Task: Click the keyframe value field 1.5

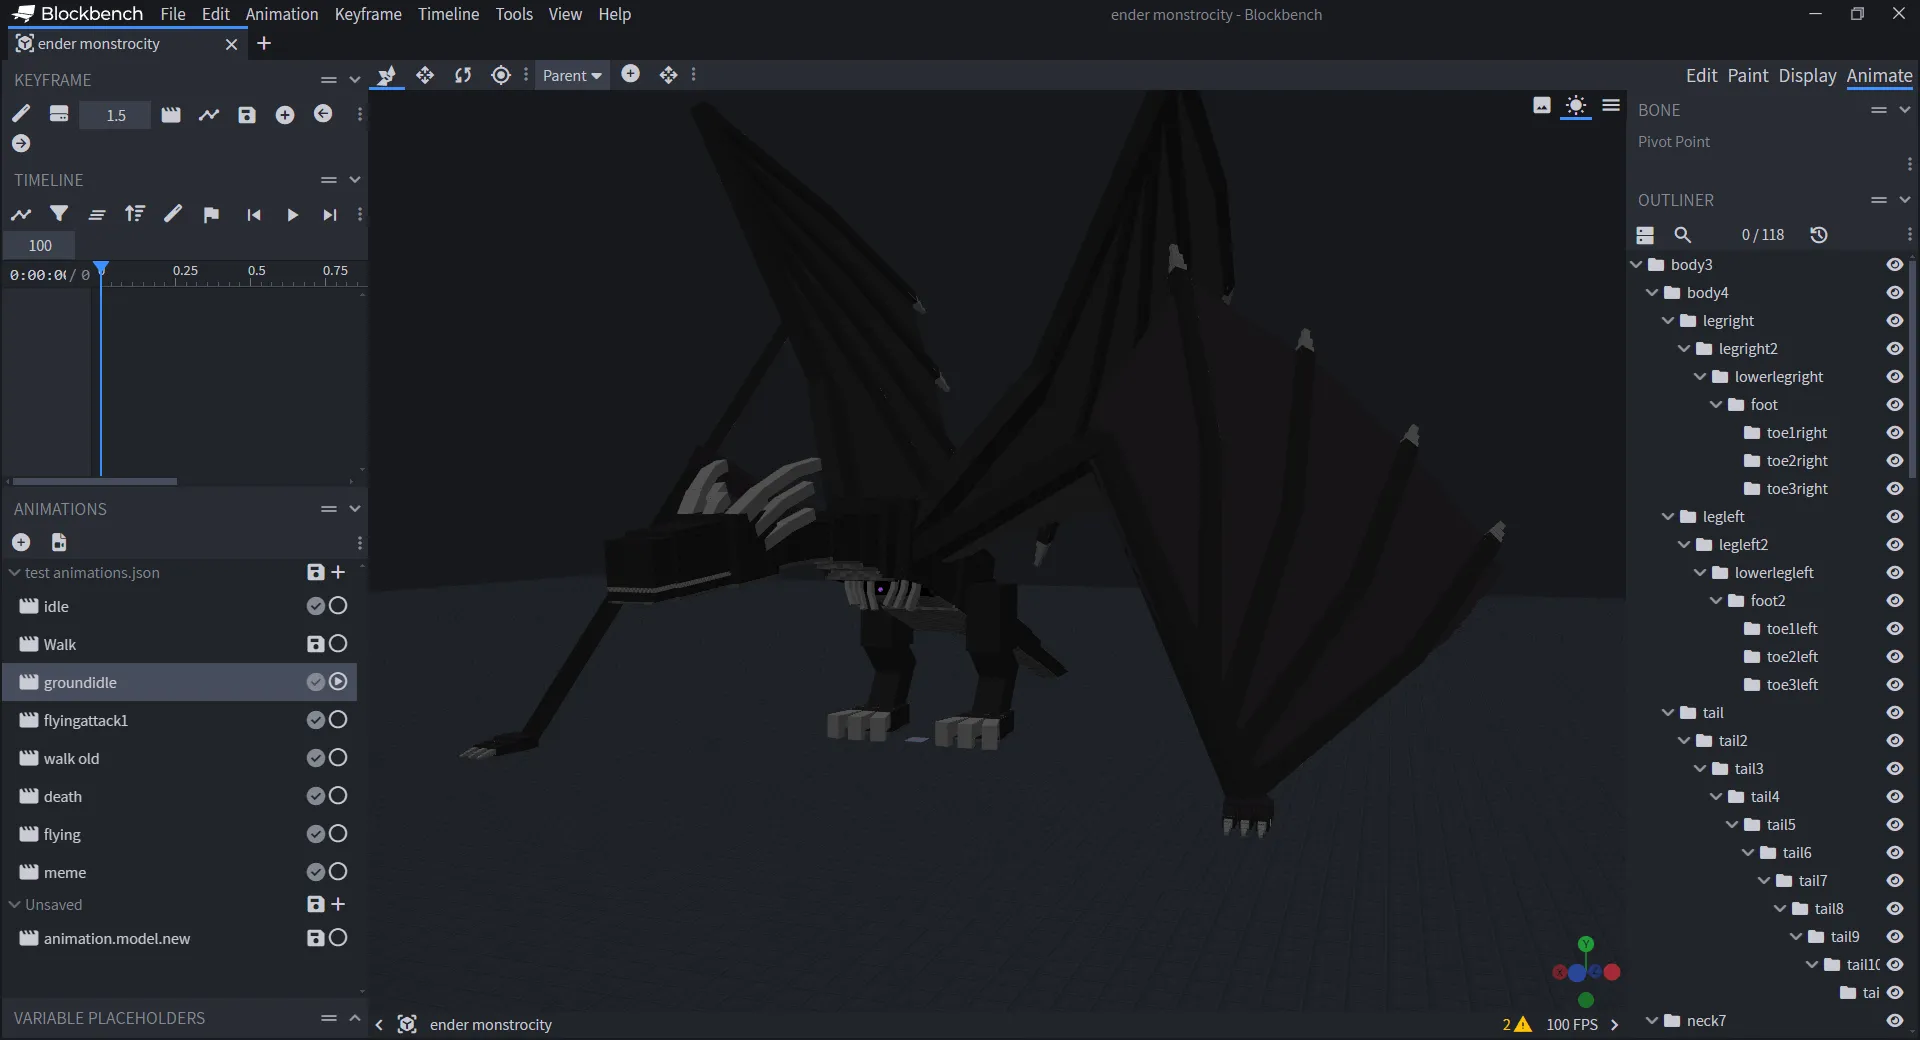Action: click(116, 115)
